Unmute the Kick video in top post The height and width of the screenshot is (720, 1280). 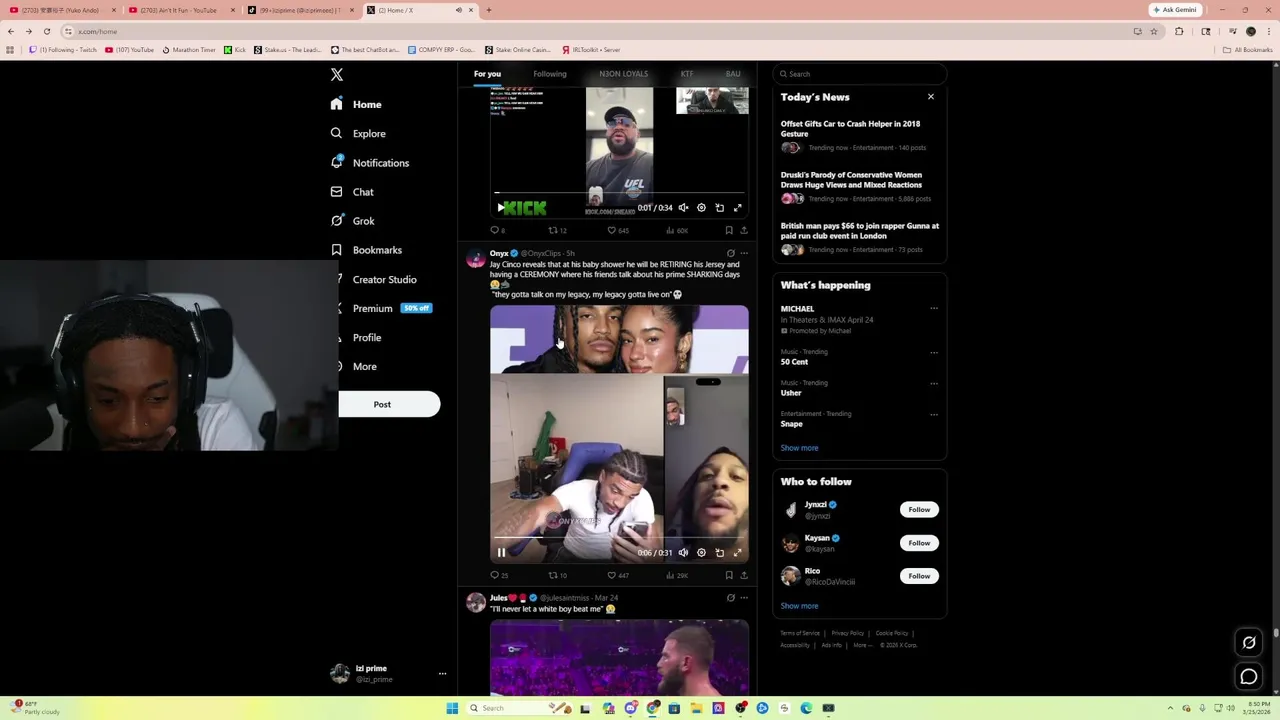pos(683,208)
